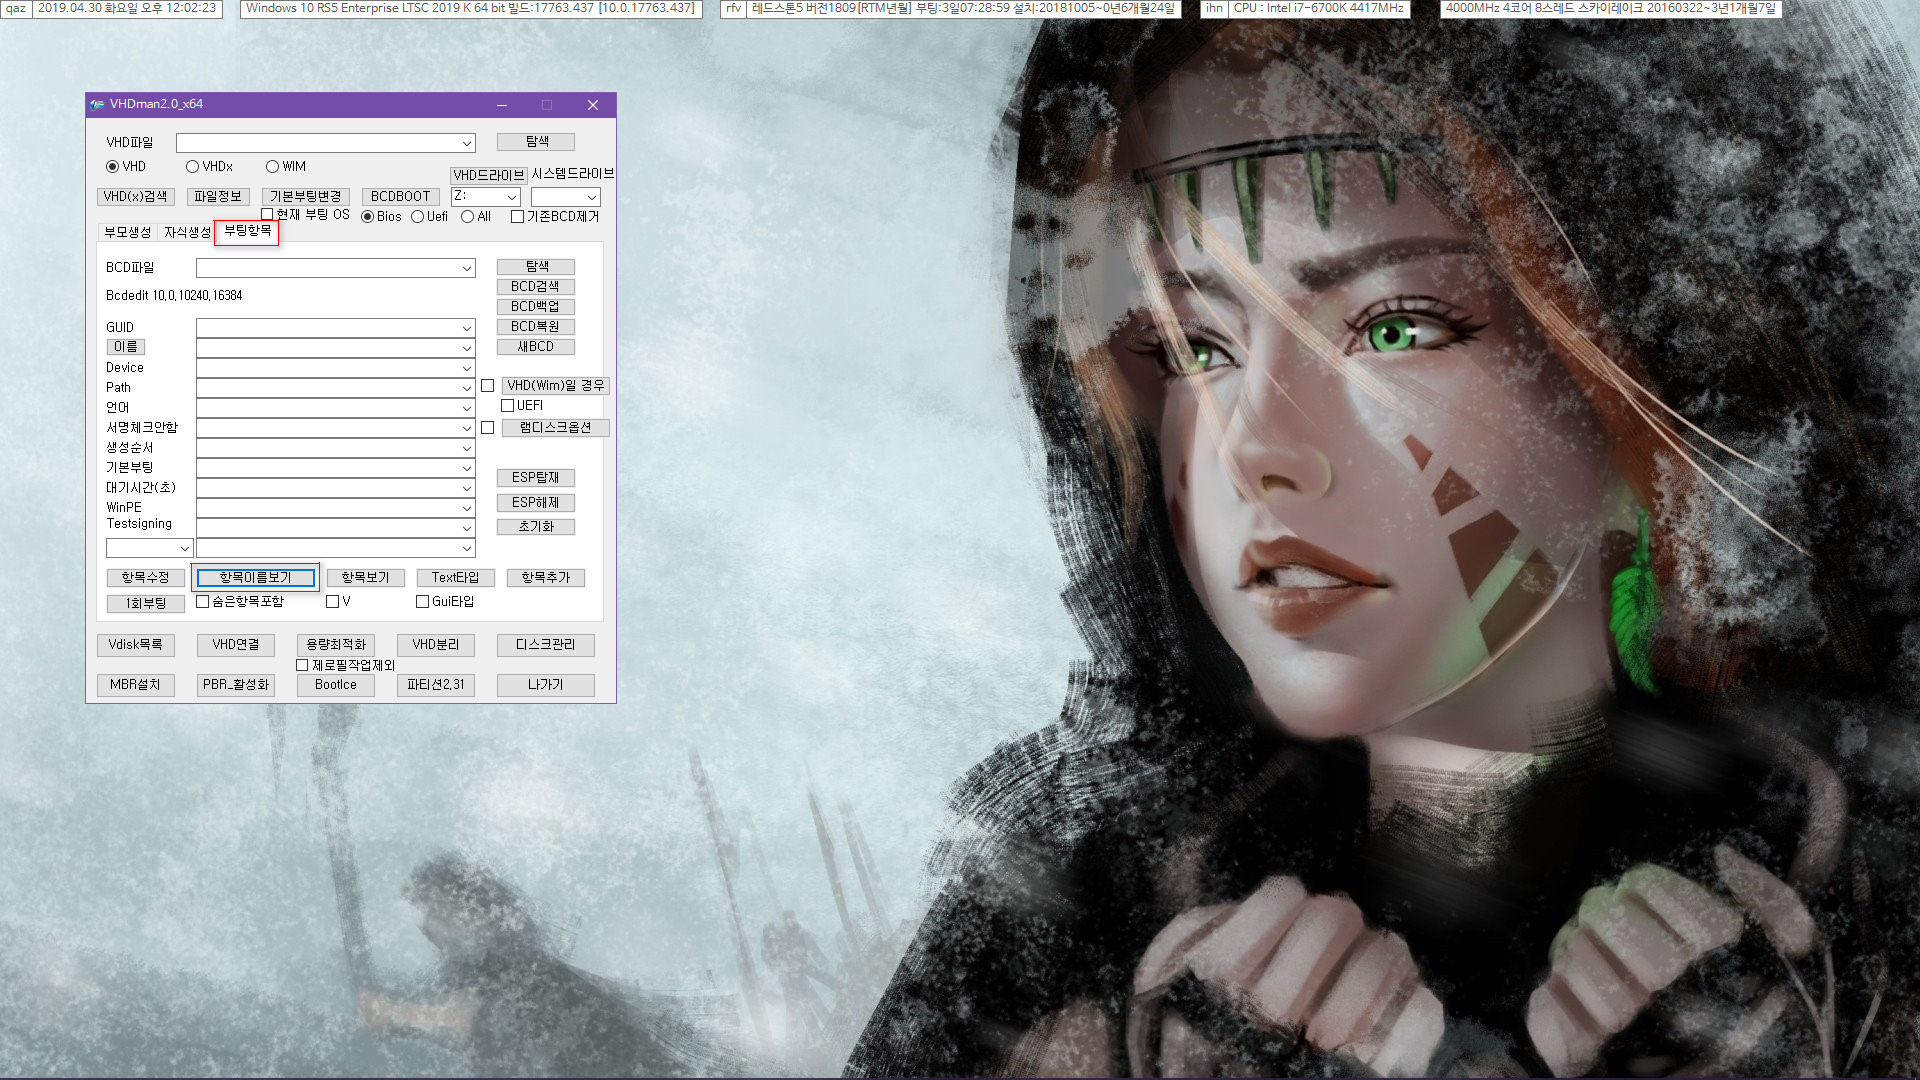The width and height of the screenshot is (1920, 1080).
Task: Toggle the 숨은항목포함 checkbox
Action: tap(204, 601)
